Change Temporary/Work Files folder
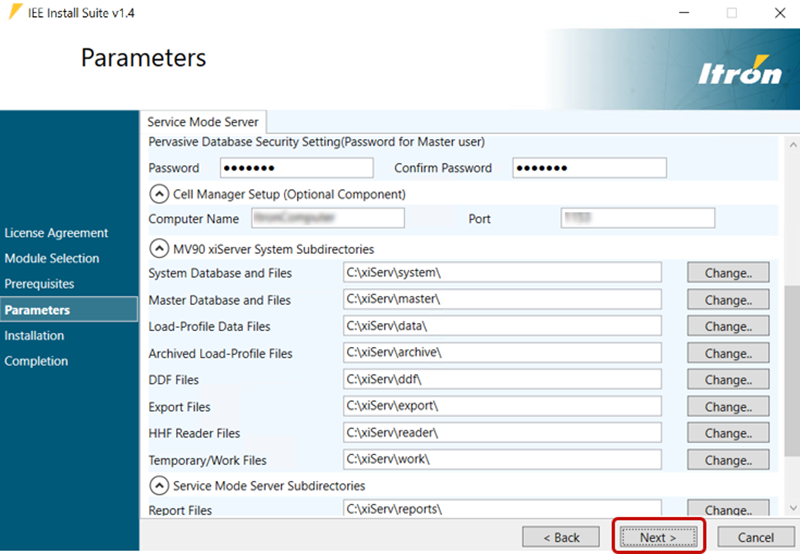800x554 pixels. [728, 460]
